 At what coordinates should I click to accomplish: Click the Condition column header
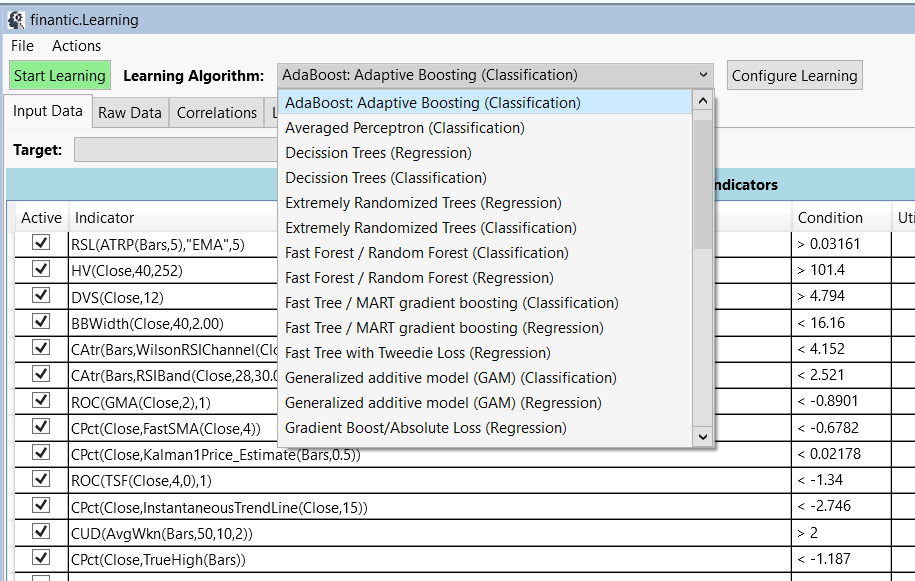pyautogui.click(x=830, y=217)
